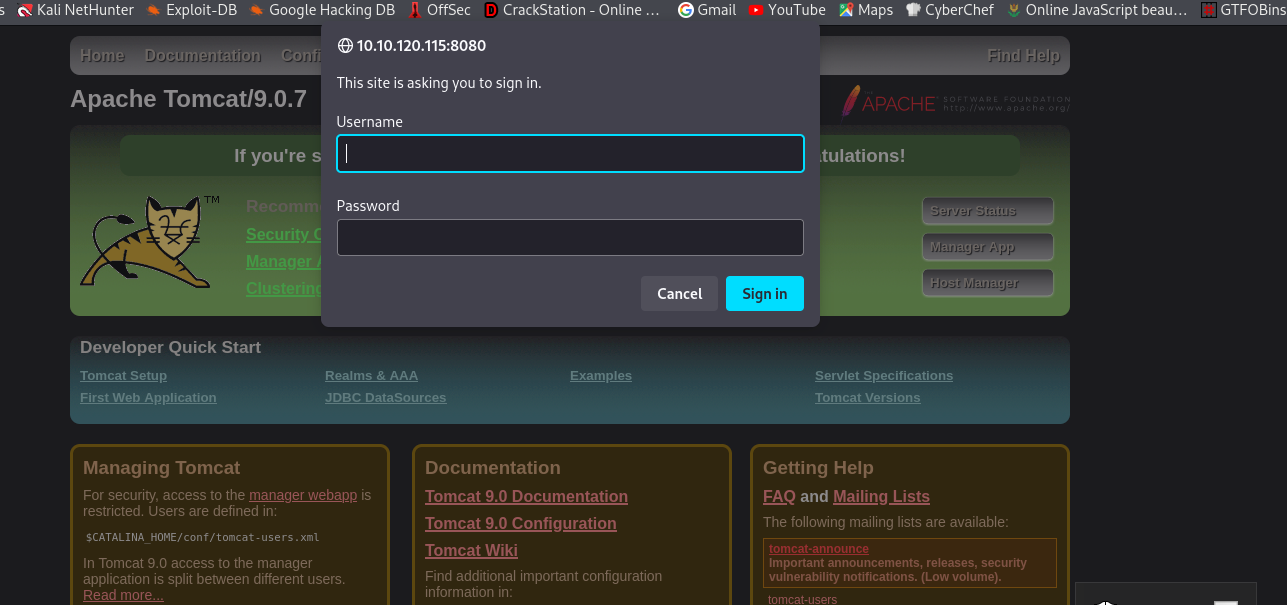Viewport: 1287px width, 605px height.
Task: Cancel the sign-in dialog
Action: [x=679, y=294]
